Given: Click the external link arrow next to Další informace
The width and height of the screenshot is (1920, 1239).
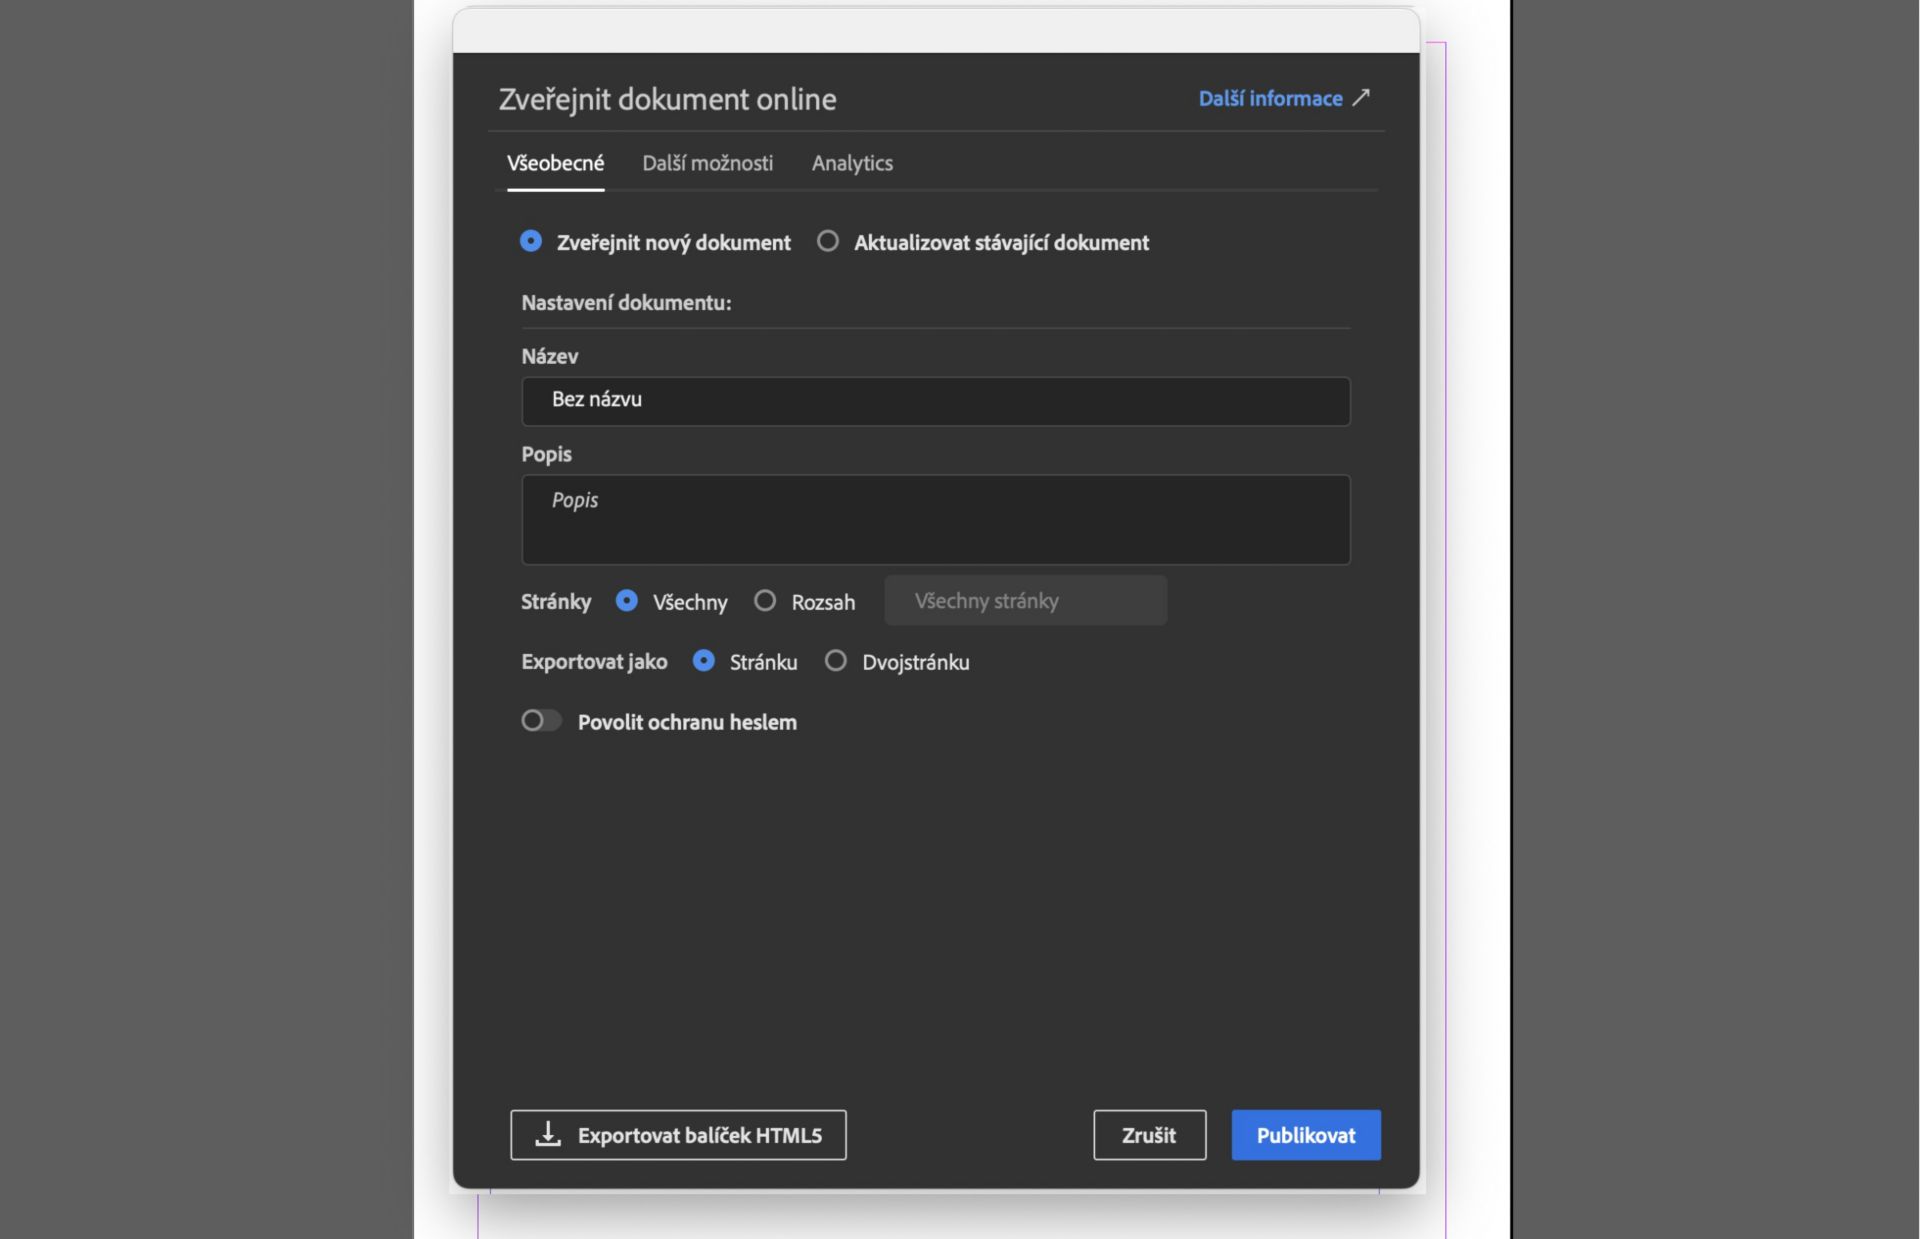Looking at the screenshot, I should [x=1362, y=97].
